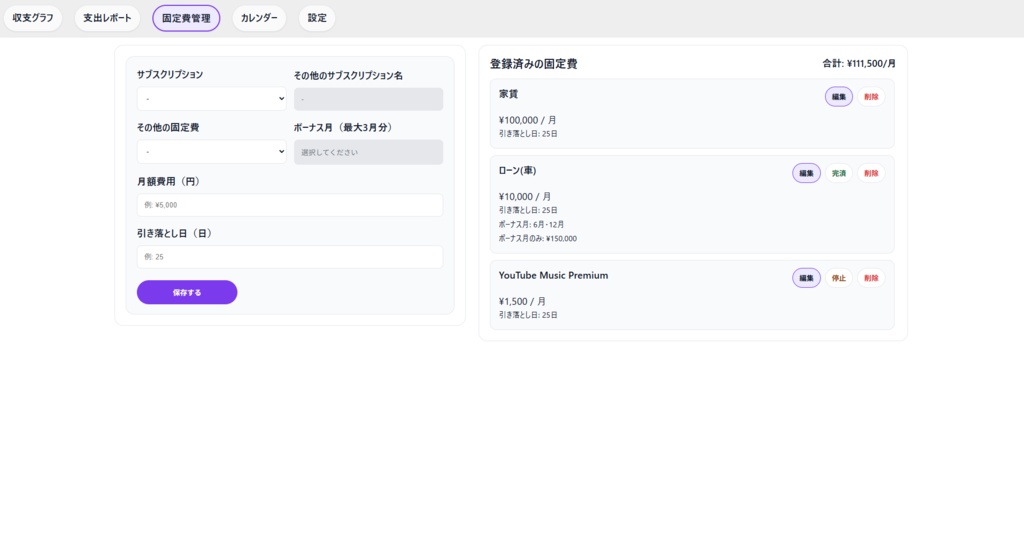Open the ボーナス月 selection field
This screenshot has width=1024, height=538.
[368, 152]
